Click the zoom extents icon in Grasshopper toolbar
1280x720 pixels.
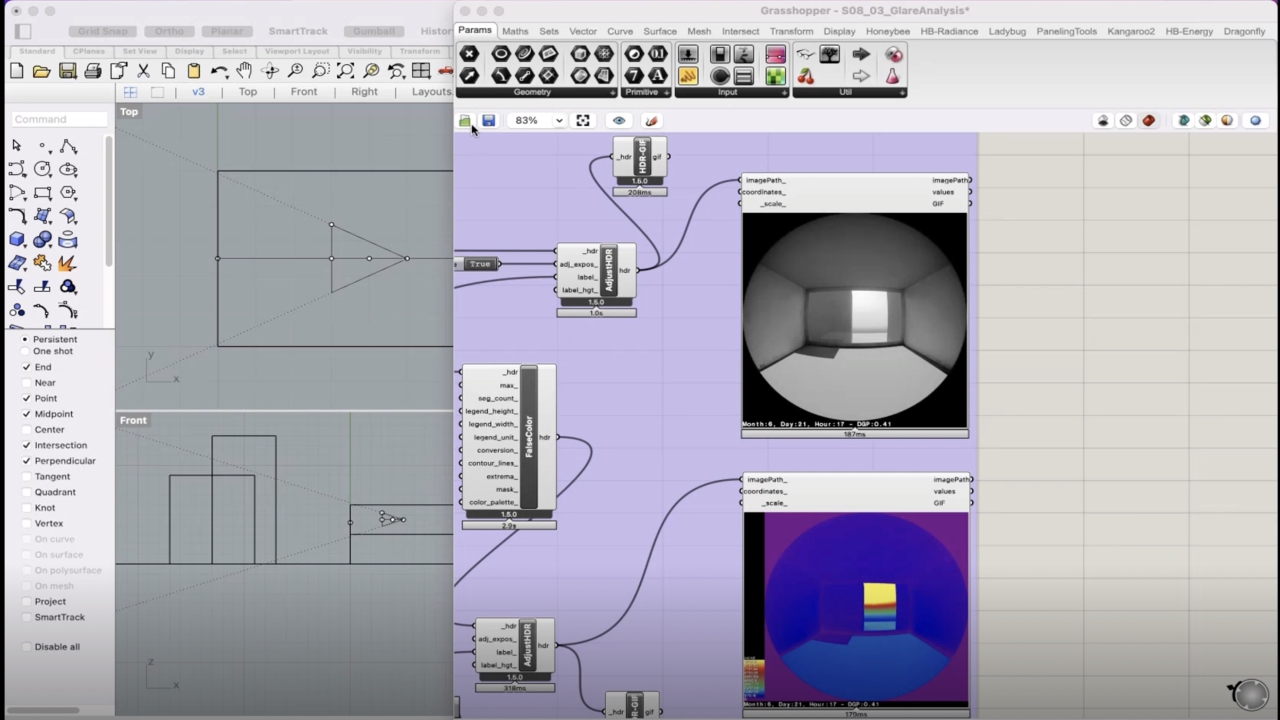(x=583, y=121)
